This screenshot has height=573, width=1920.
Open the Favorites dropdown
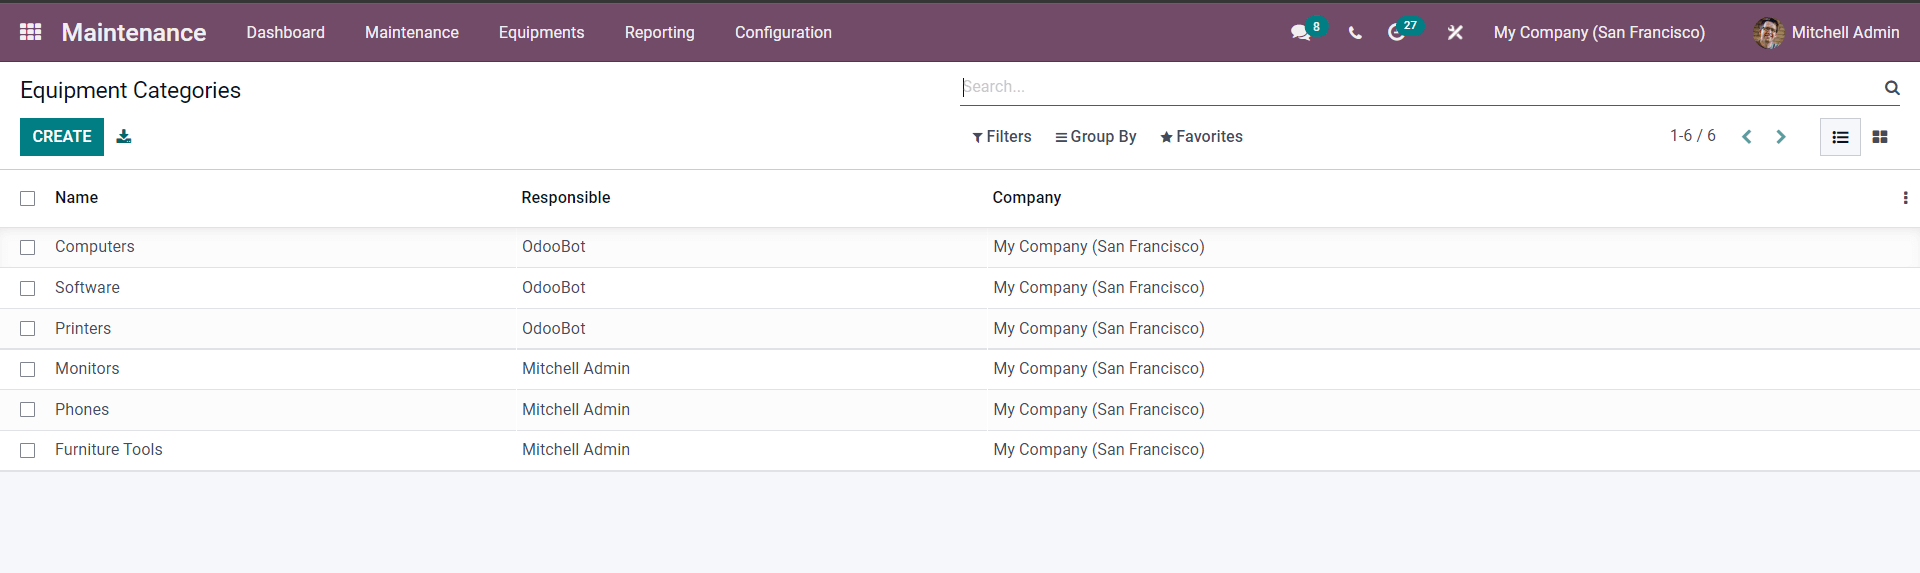click(x=1201, y=137)
